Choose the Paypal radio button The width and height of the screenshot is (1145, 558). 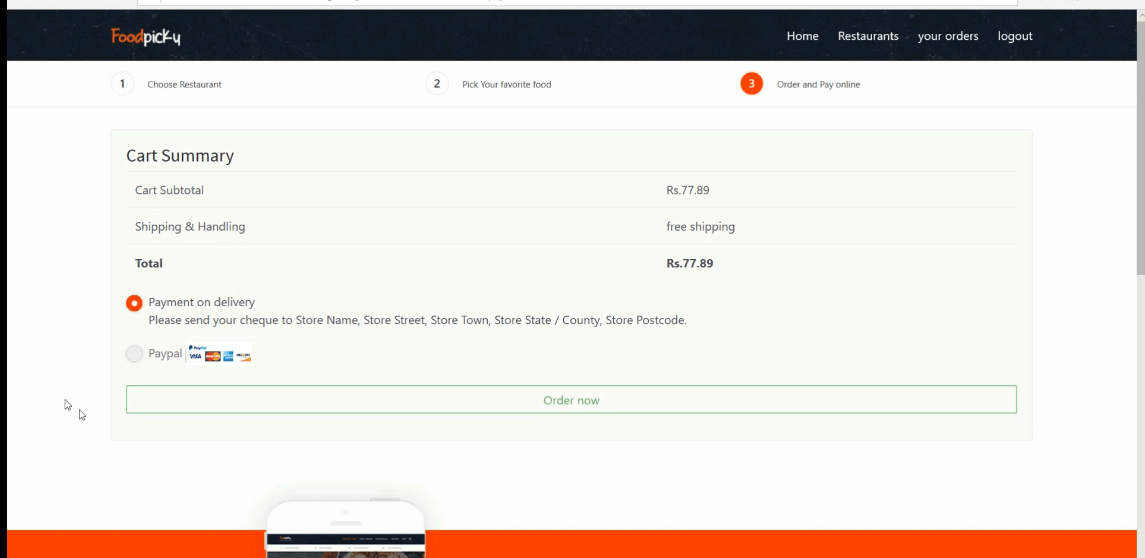point(134,353)
